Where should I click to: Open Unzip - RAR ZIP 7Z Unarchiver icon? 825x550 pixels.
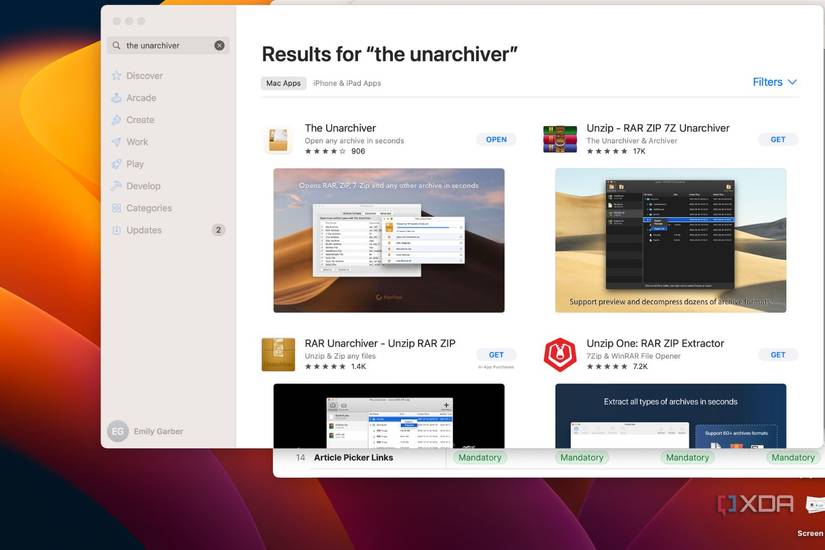(560, 139)
